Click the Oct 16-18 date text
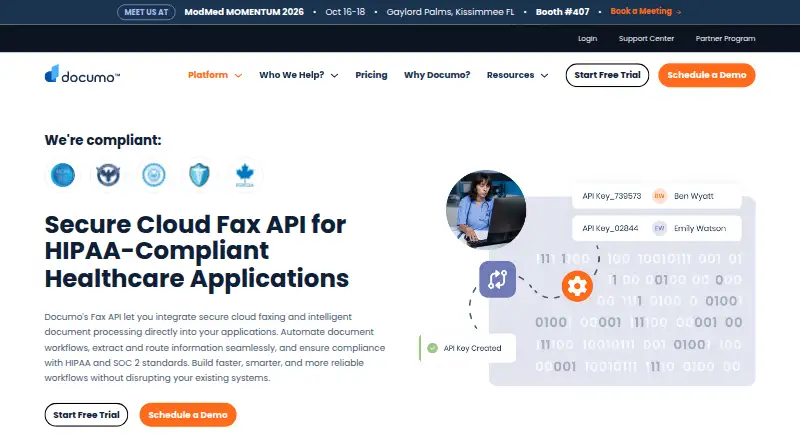 click(x=345, y=12)
